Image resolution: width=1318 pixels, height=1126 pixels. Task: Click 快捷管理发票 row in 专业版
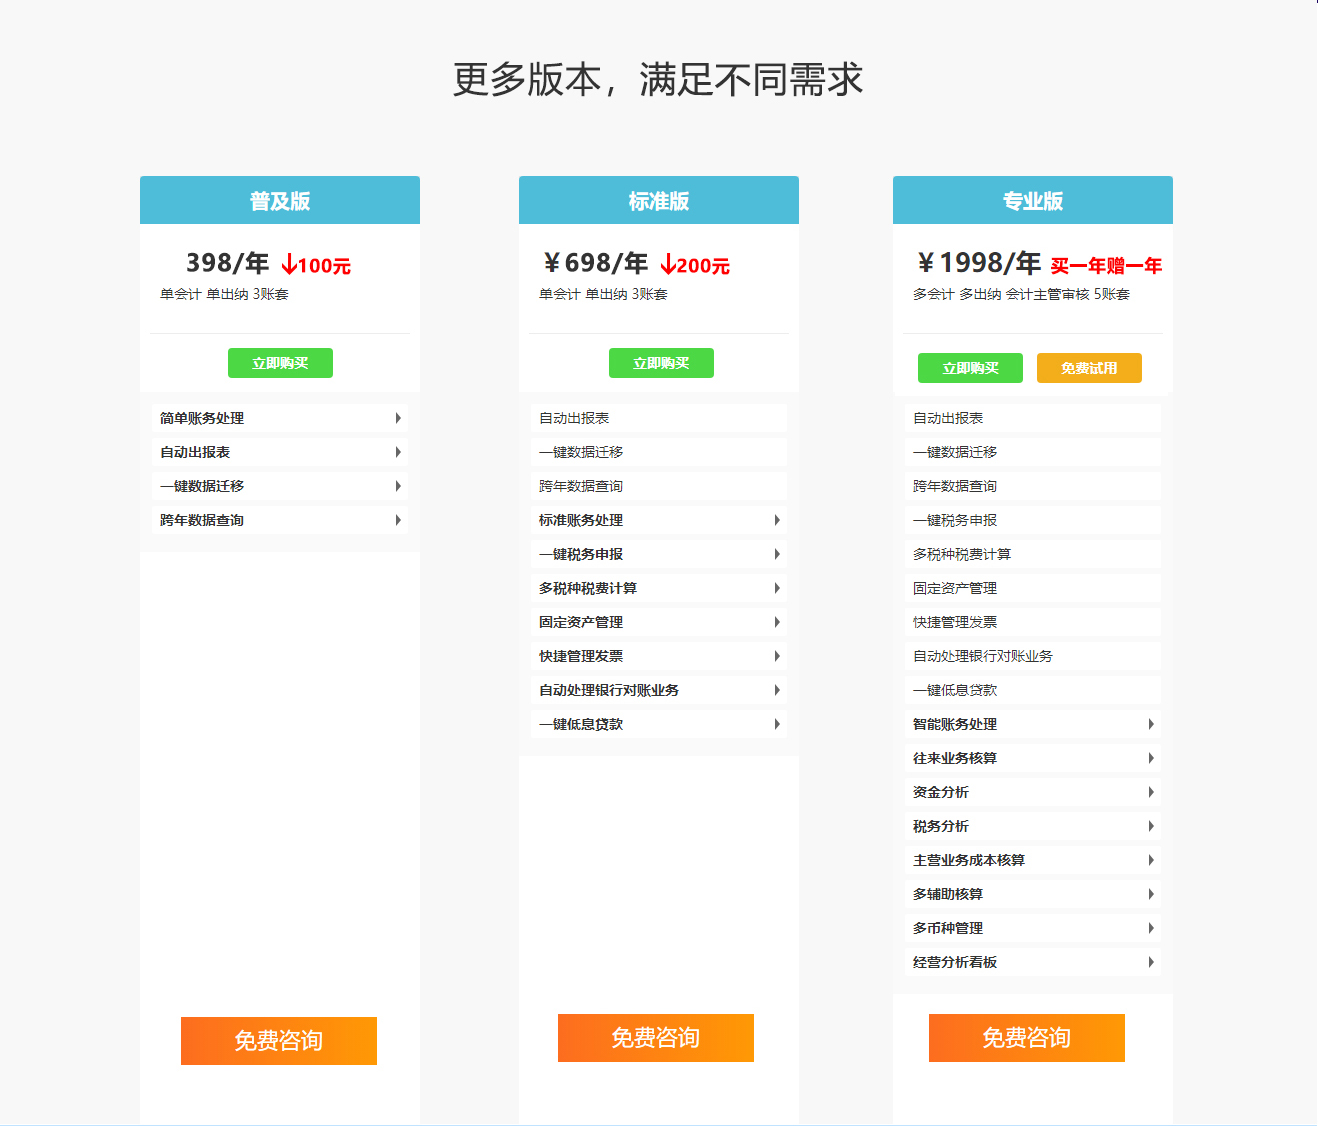pos(1033,622)
